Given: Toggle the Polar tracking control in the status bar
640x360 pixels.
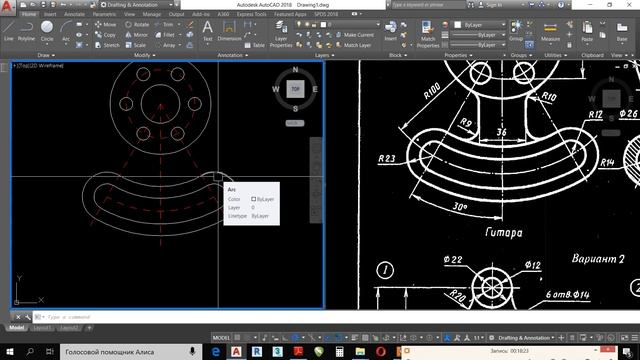Looking at the screenshot, I should (297, 338).
